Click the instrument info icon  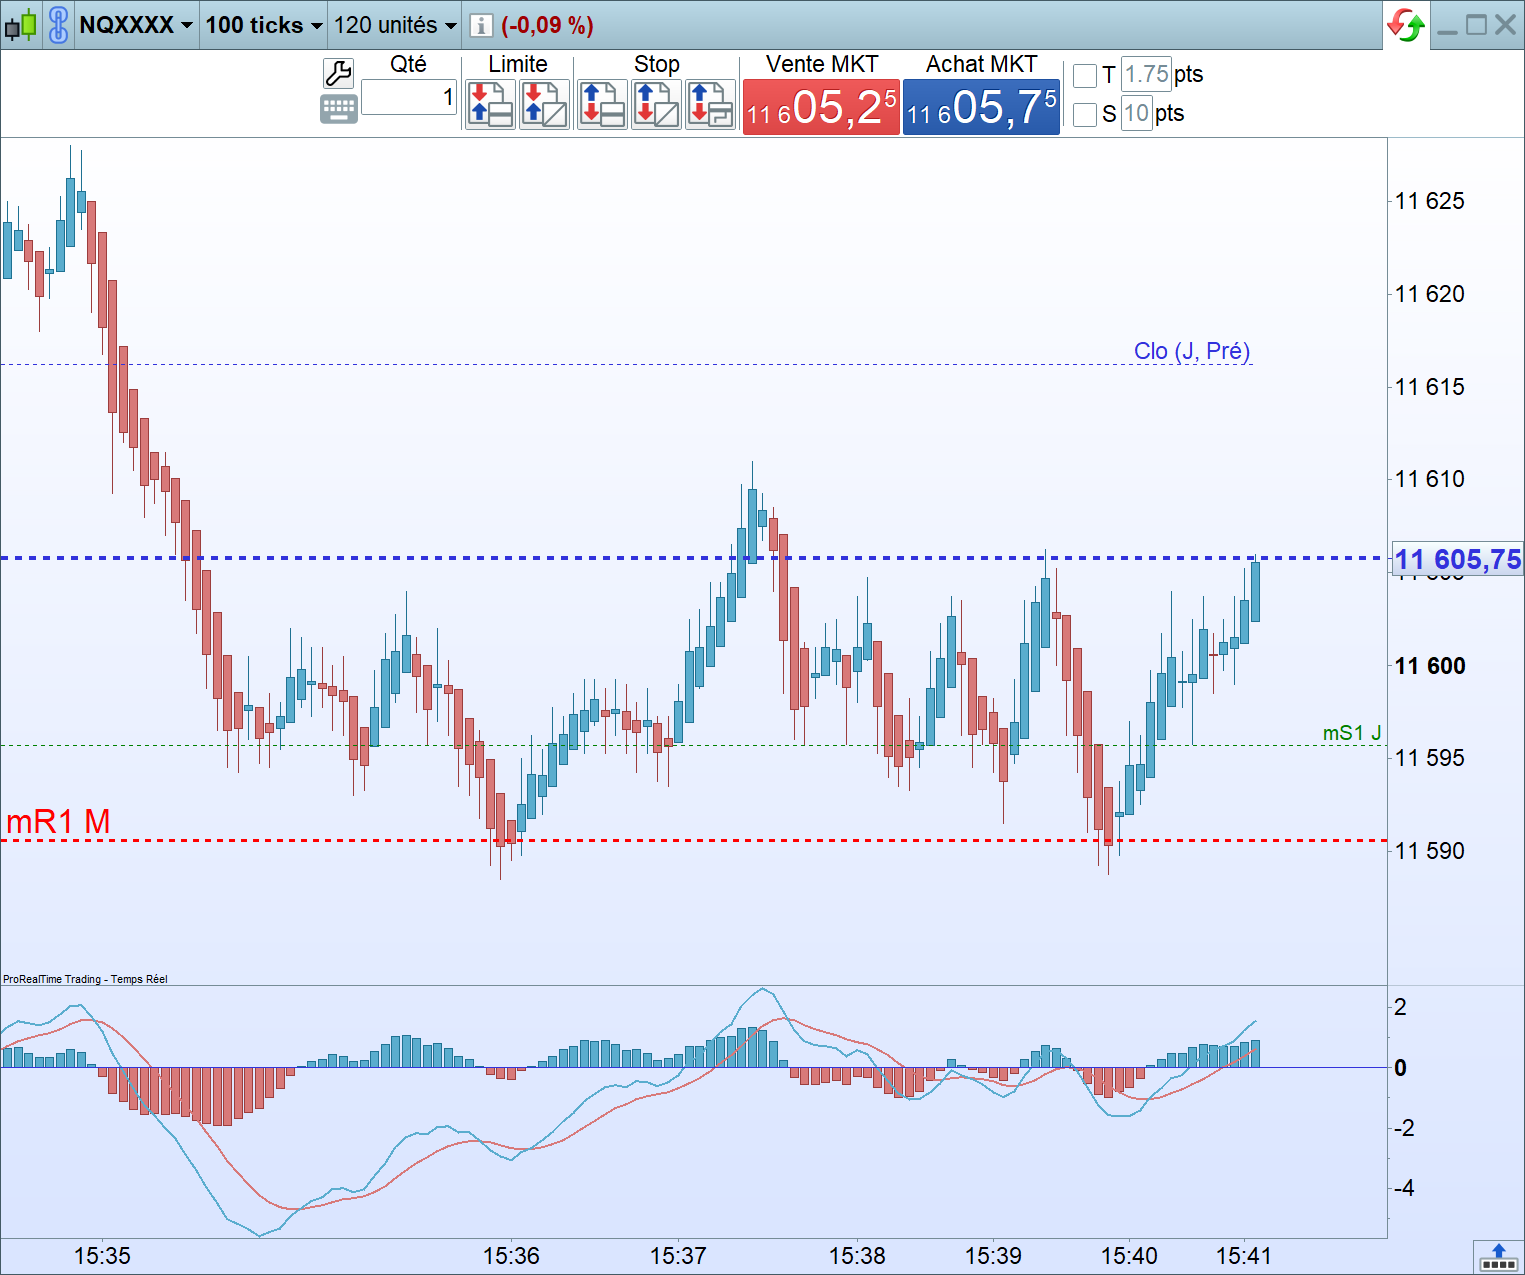481,25
